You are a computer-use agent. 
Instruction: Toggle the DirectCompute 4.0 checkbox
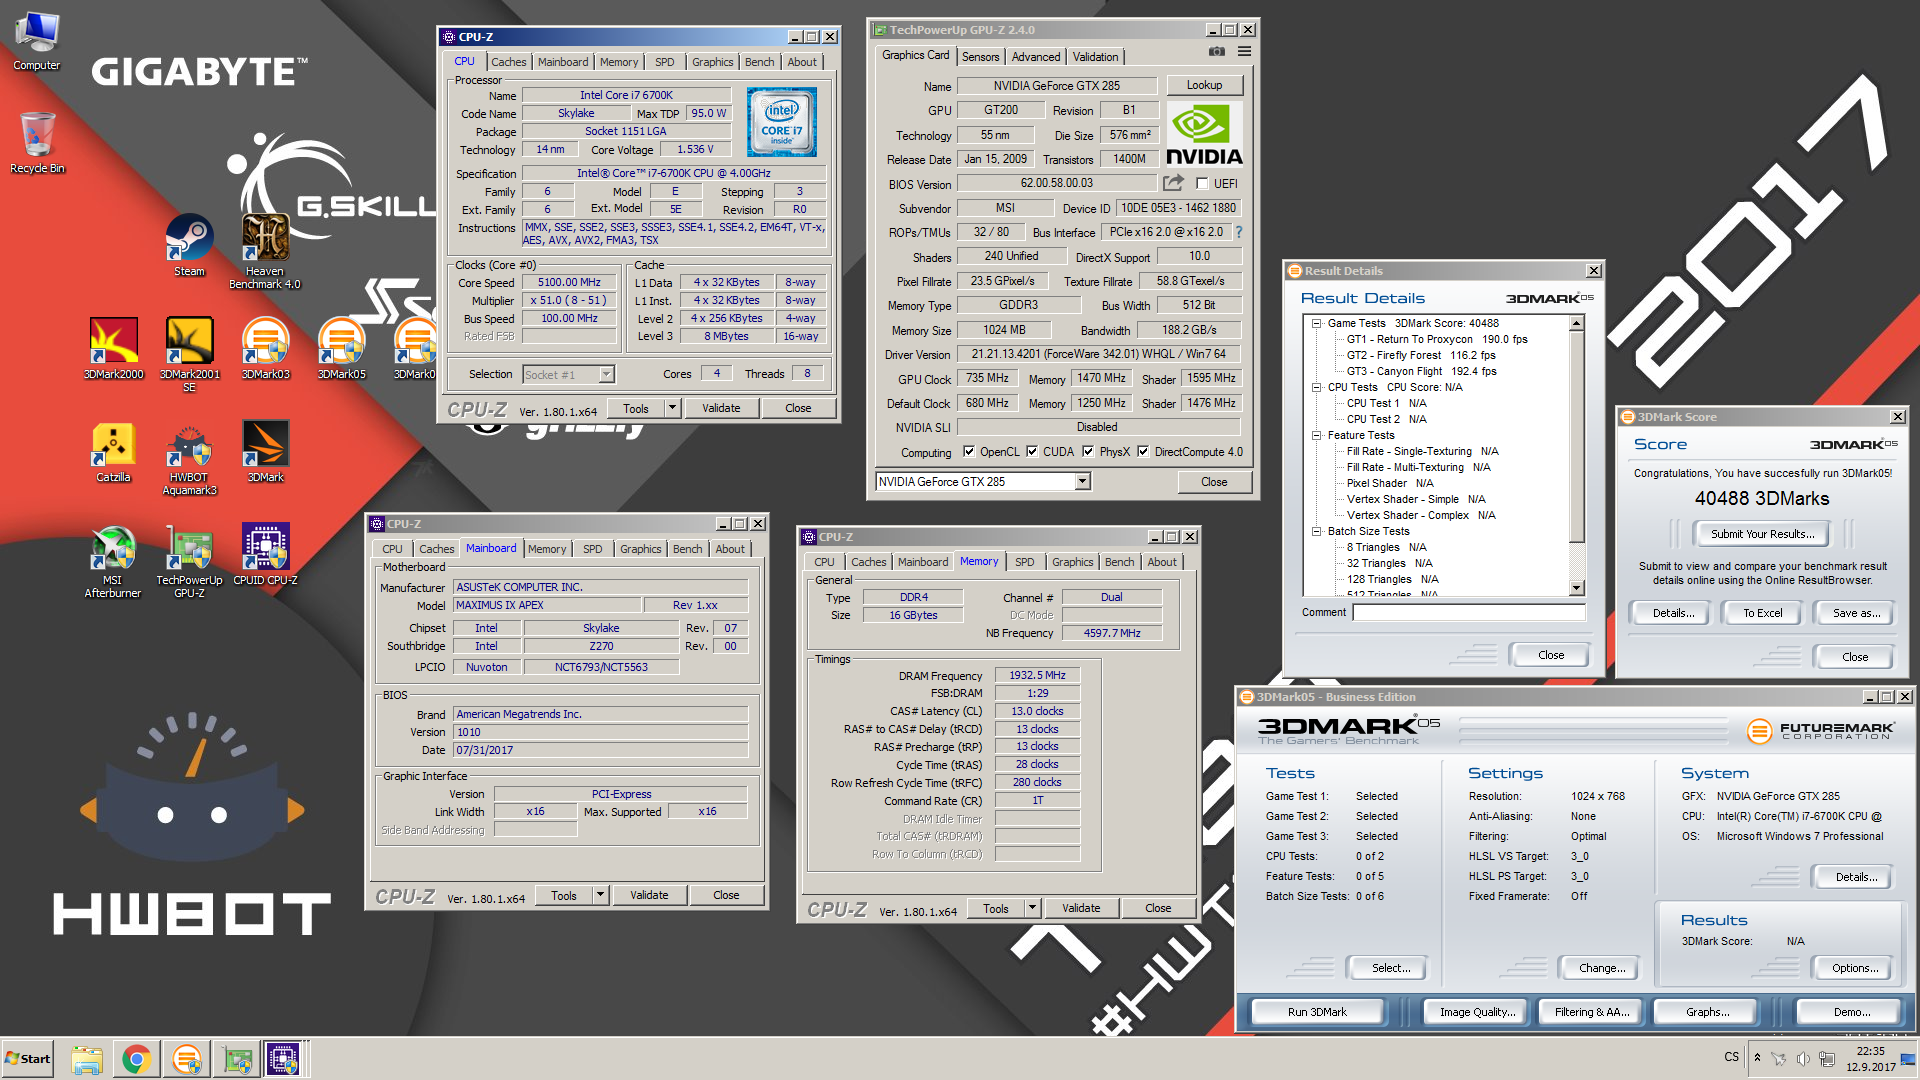1143,452
